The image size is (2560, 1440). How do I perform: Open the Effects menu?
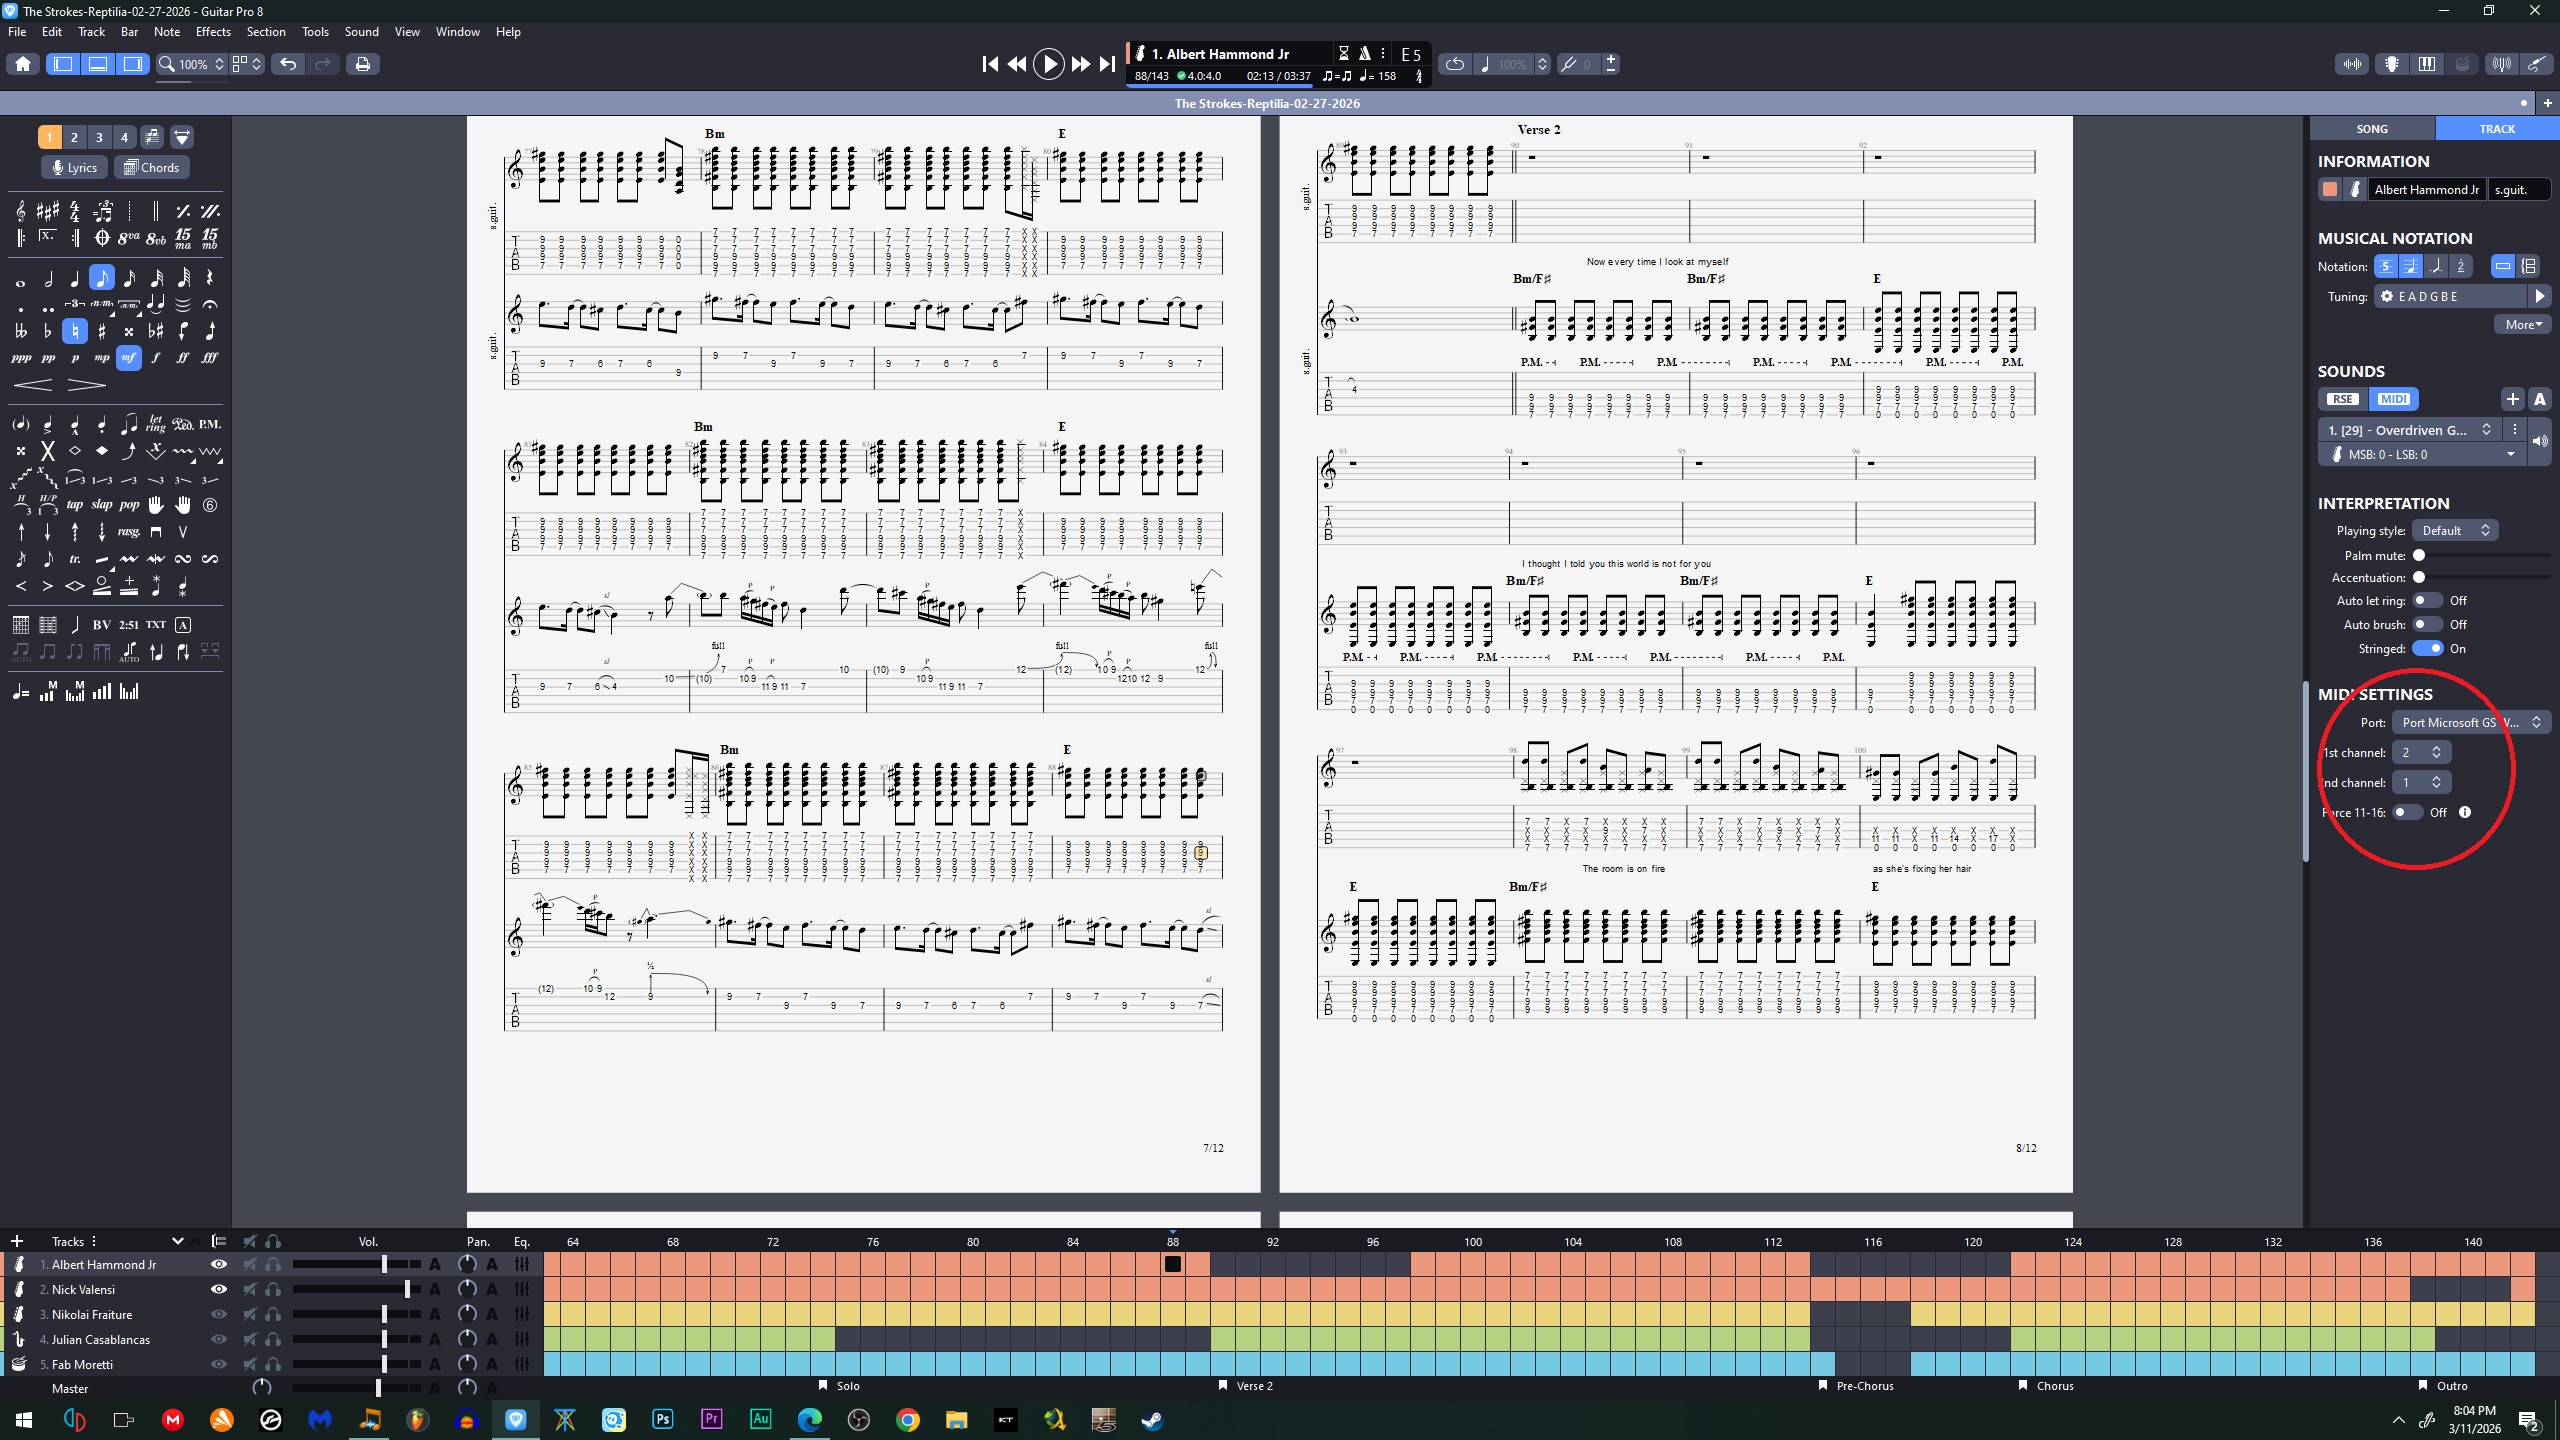tap(213, 32)
